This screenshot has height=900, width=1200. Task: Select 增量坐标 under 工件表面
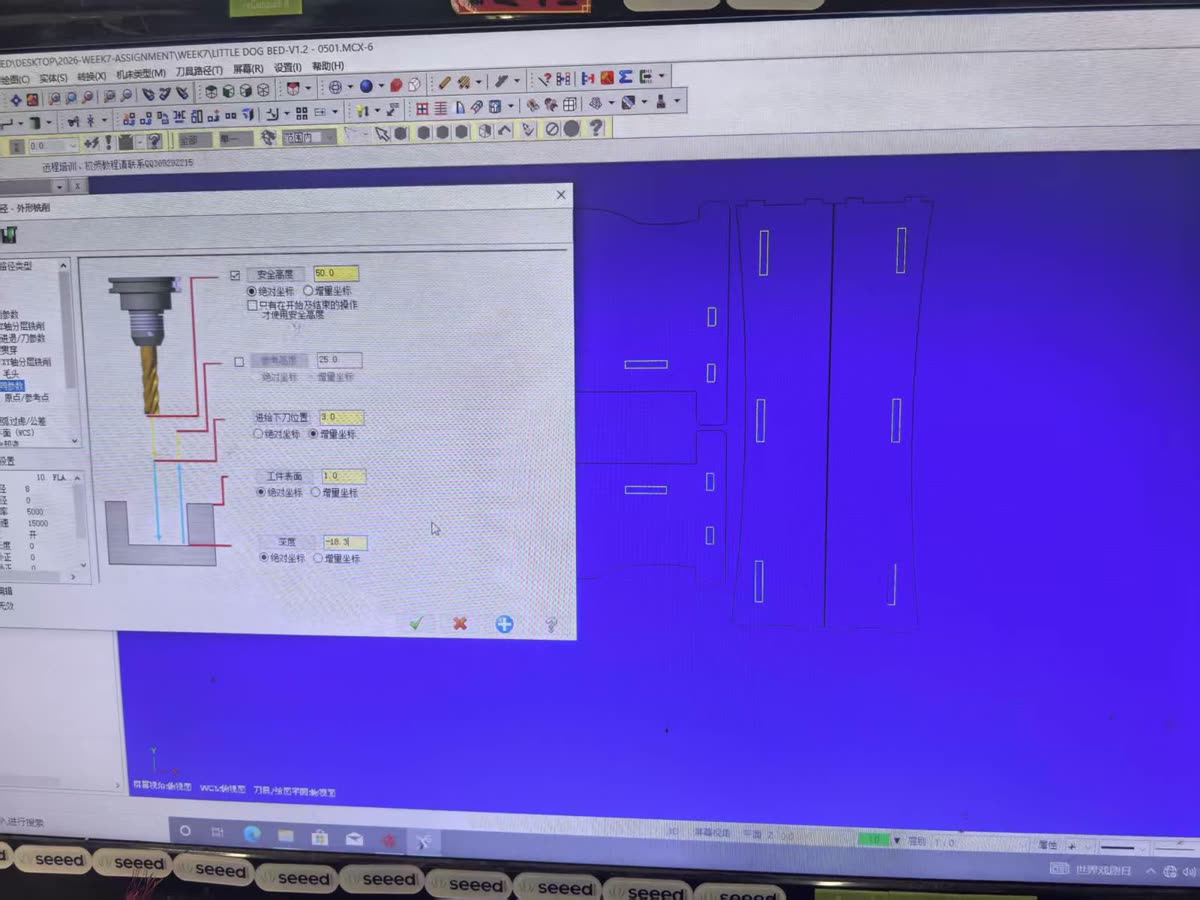click(316, 492)
